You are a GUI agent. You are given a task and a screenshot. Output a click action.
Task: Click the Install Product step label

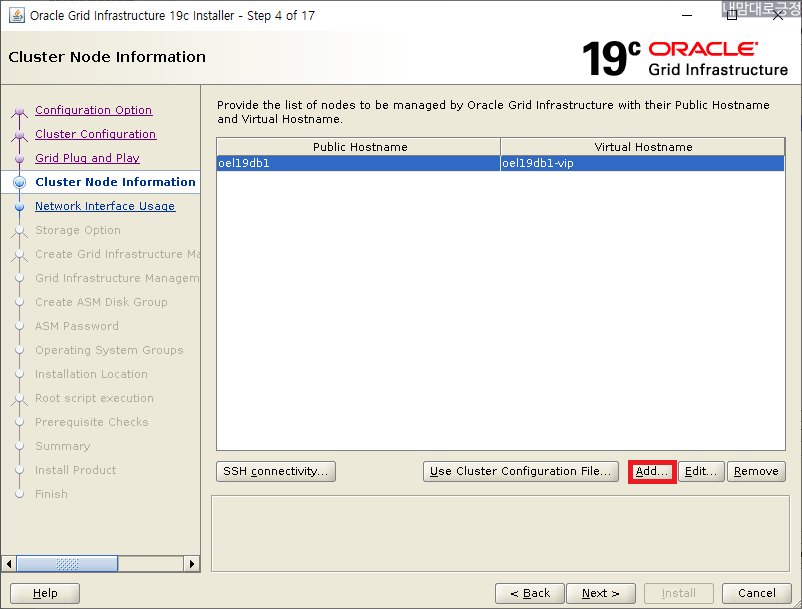75,470
